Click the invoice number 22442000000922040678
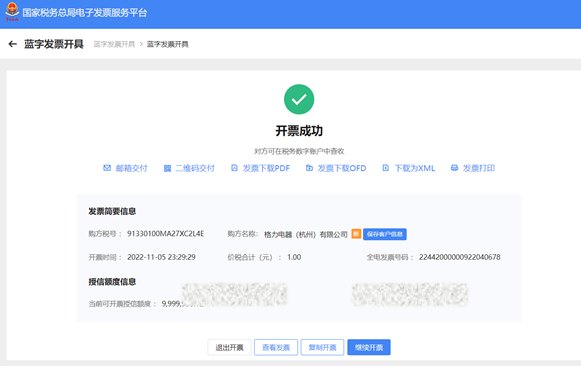The image size is (581, 366). pyautogui.click(x=459, y=257)
